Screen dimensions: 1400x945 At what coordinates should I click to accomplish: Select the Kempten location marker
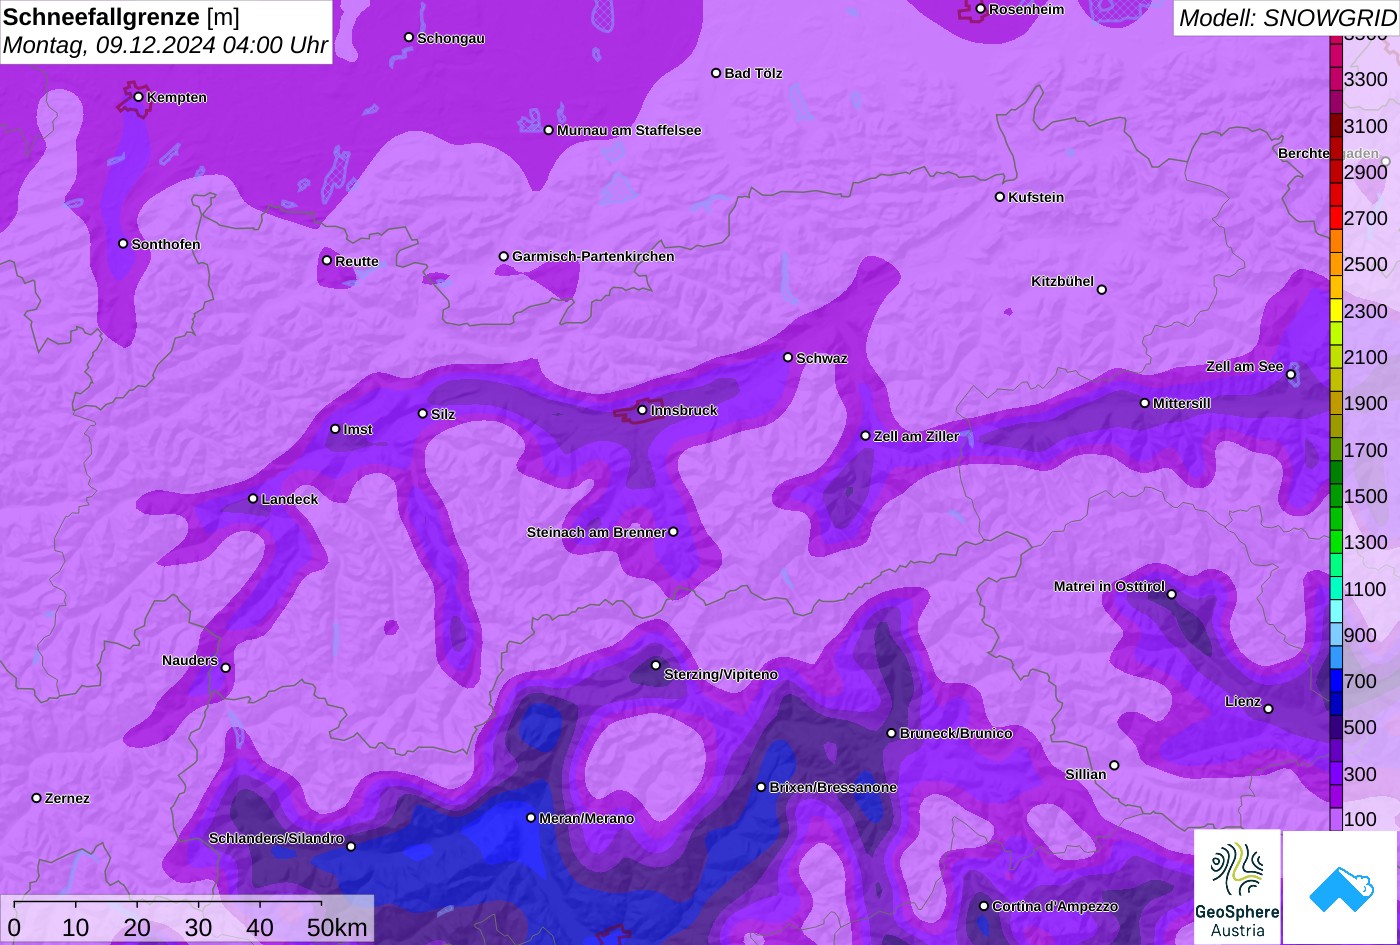tap(138, 97)
